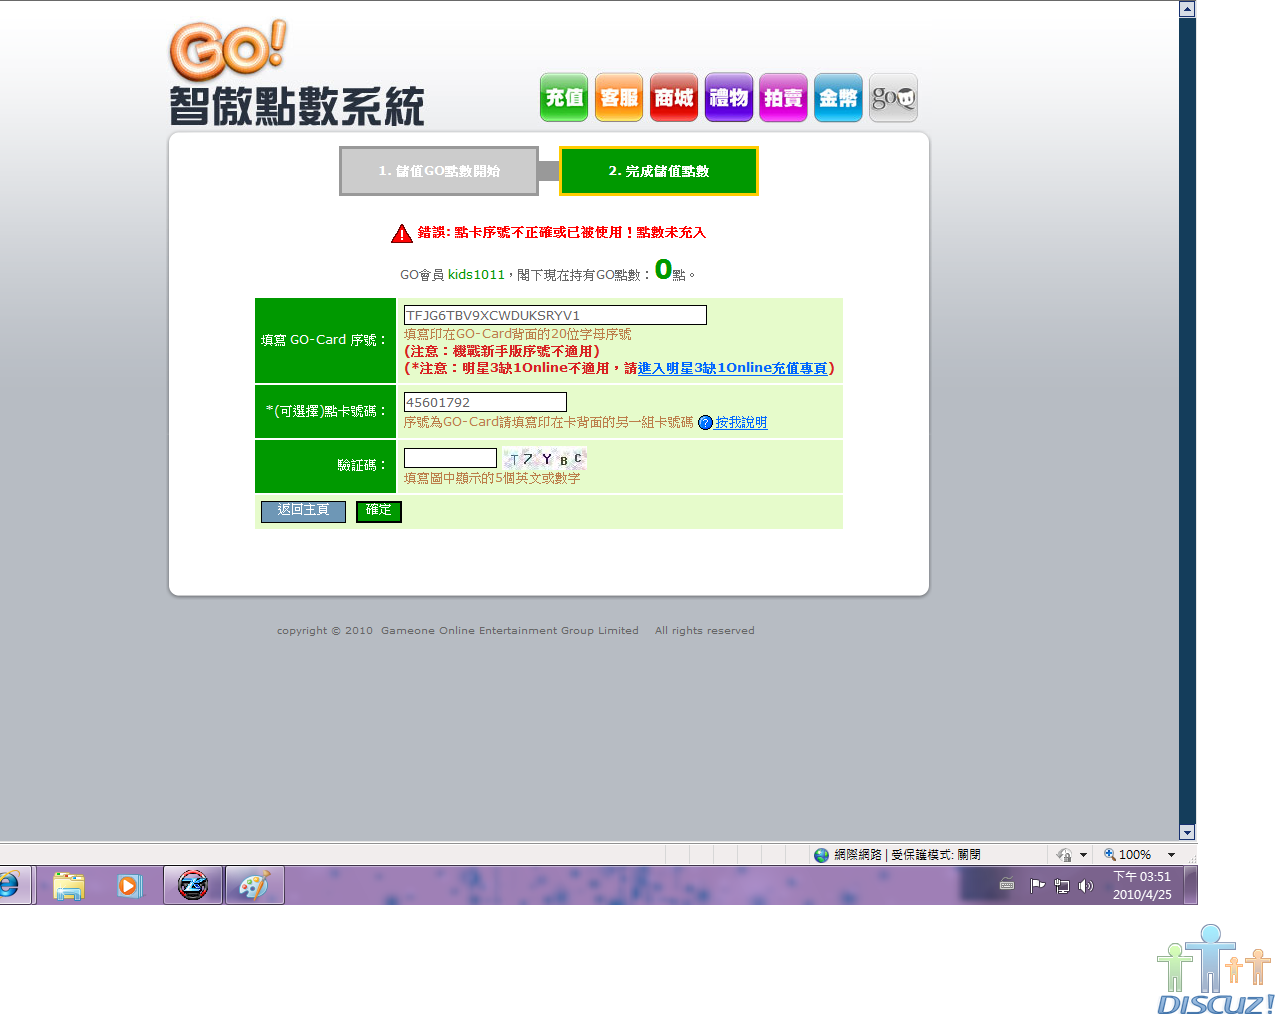Open the 100% zoom level dropdown
This screenshot has height=1024, width=1280.
click(x=1171, y=855)
